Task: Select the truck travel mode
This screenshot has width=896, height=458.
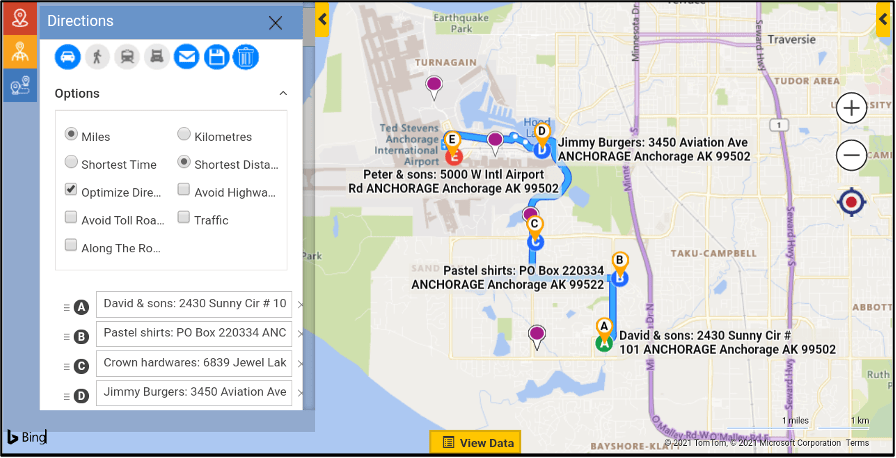Action: point(156,57)
